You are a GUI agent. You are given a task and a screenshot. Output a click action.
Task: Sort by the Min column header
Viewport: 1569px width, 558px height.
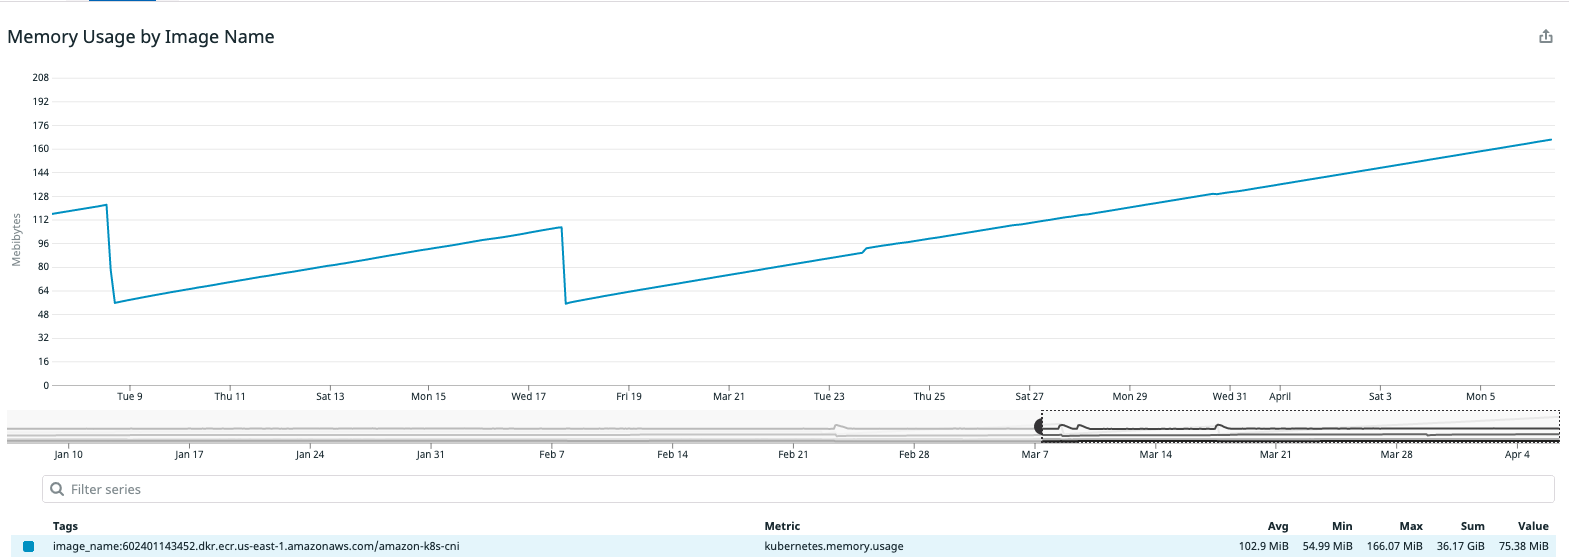pyautogui.click(x=1342, y=526)
